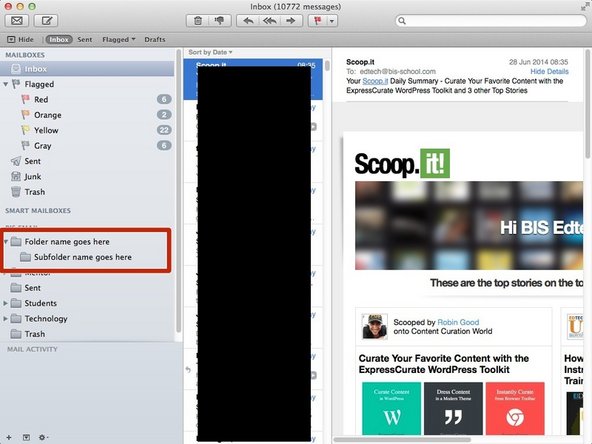Viewport: 592px width, 444px height.
Task: Switch to Drafts in favorites bar
Action: click(x=155, y=39)
